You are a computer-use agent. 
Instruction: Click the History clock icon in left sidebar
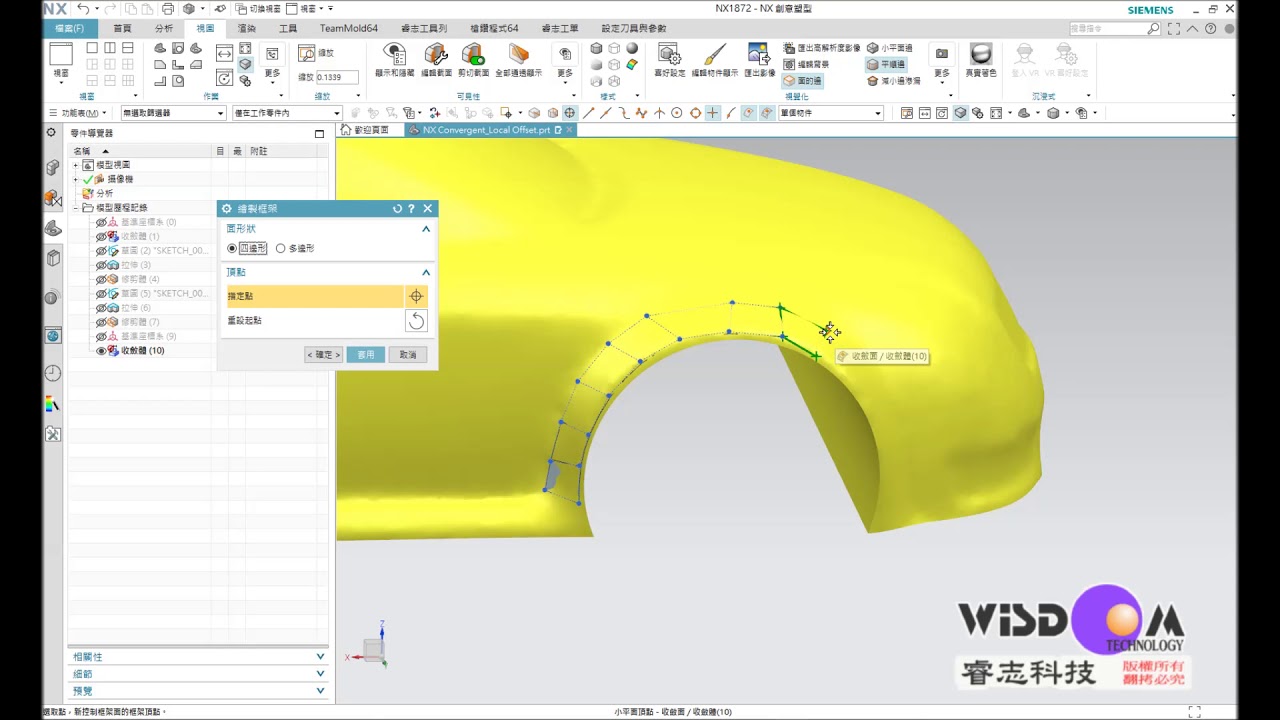[x=52, y=373]
